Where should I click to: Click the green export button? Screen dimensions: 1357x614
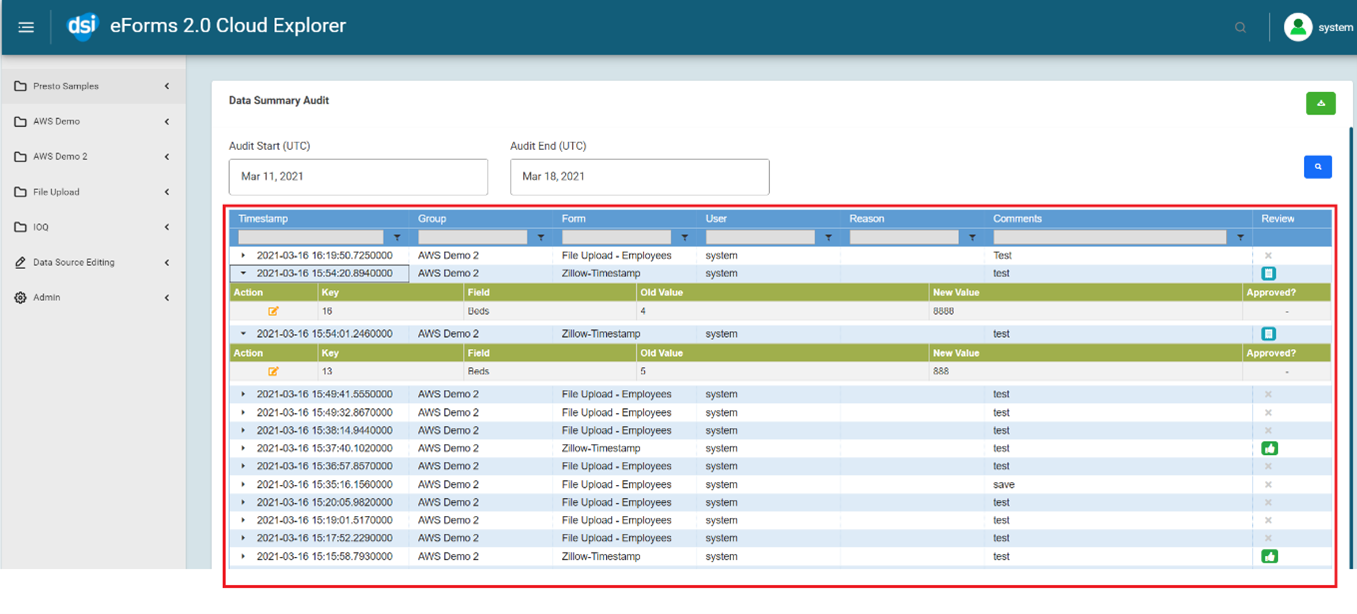pyautogui.click(x=1320, y=103)
